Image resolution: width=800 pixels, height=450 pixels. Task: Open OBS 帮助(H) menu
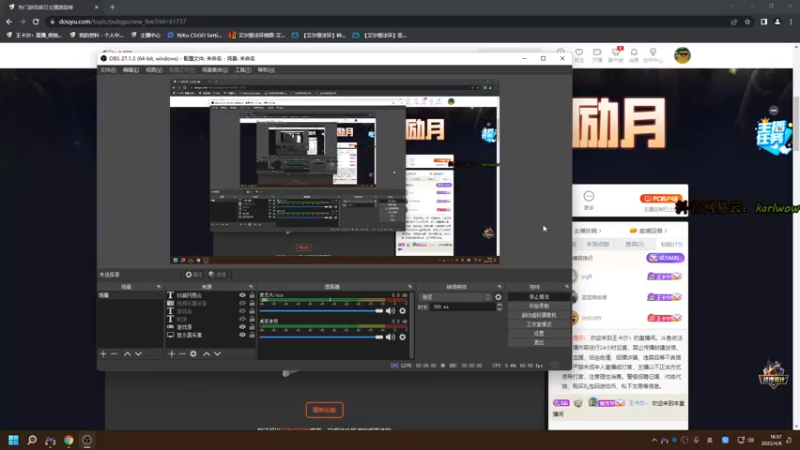coord(266,70)
